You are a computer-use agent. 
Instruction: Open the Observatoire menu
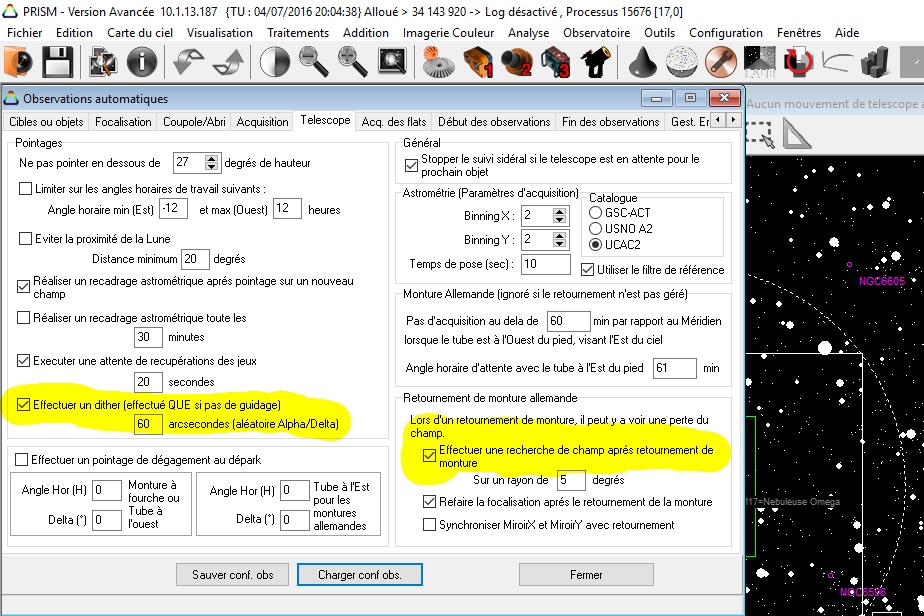point(596,32)
